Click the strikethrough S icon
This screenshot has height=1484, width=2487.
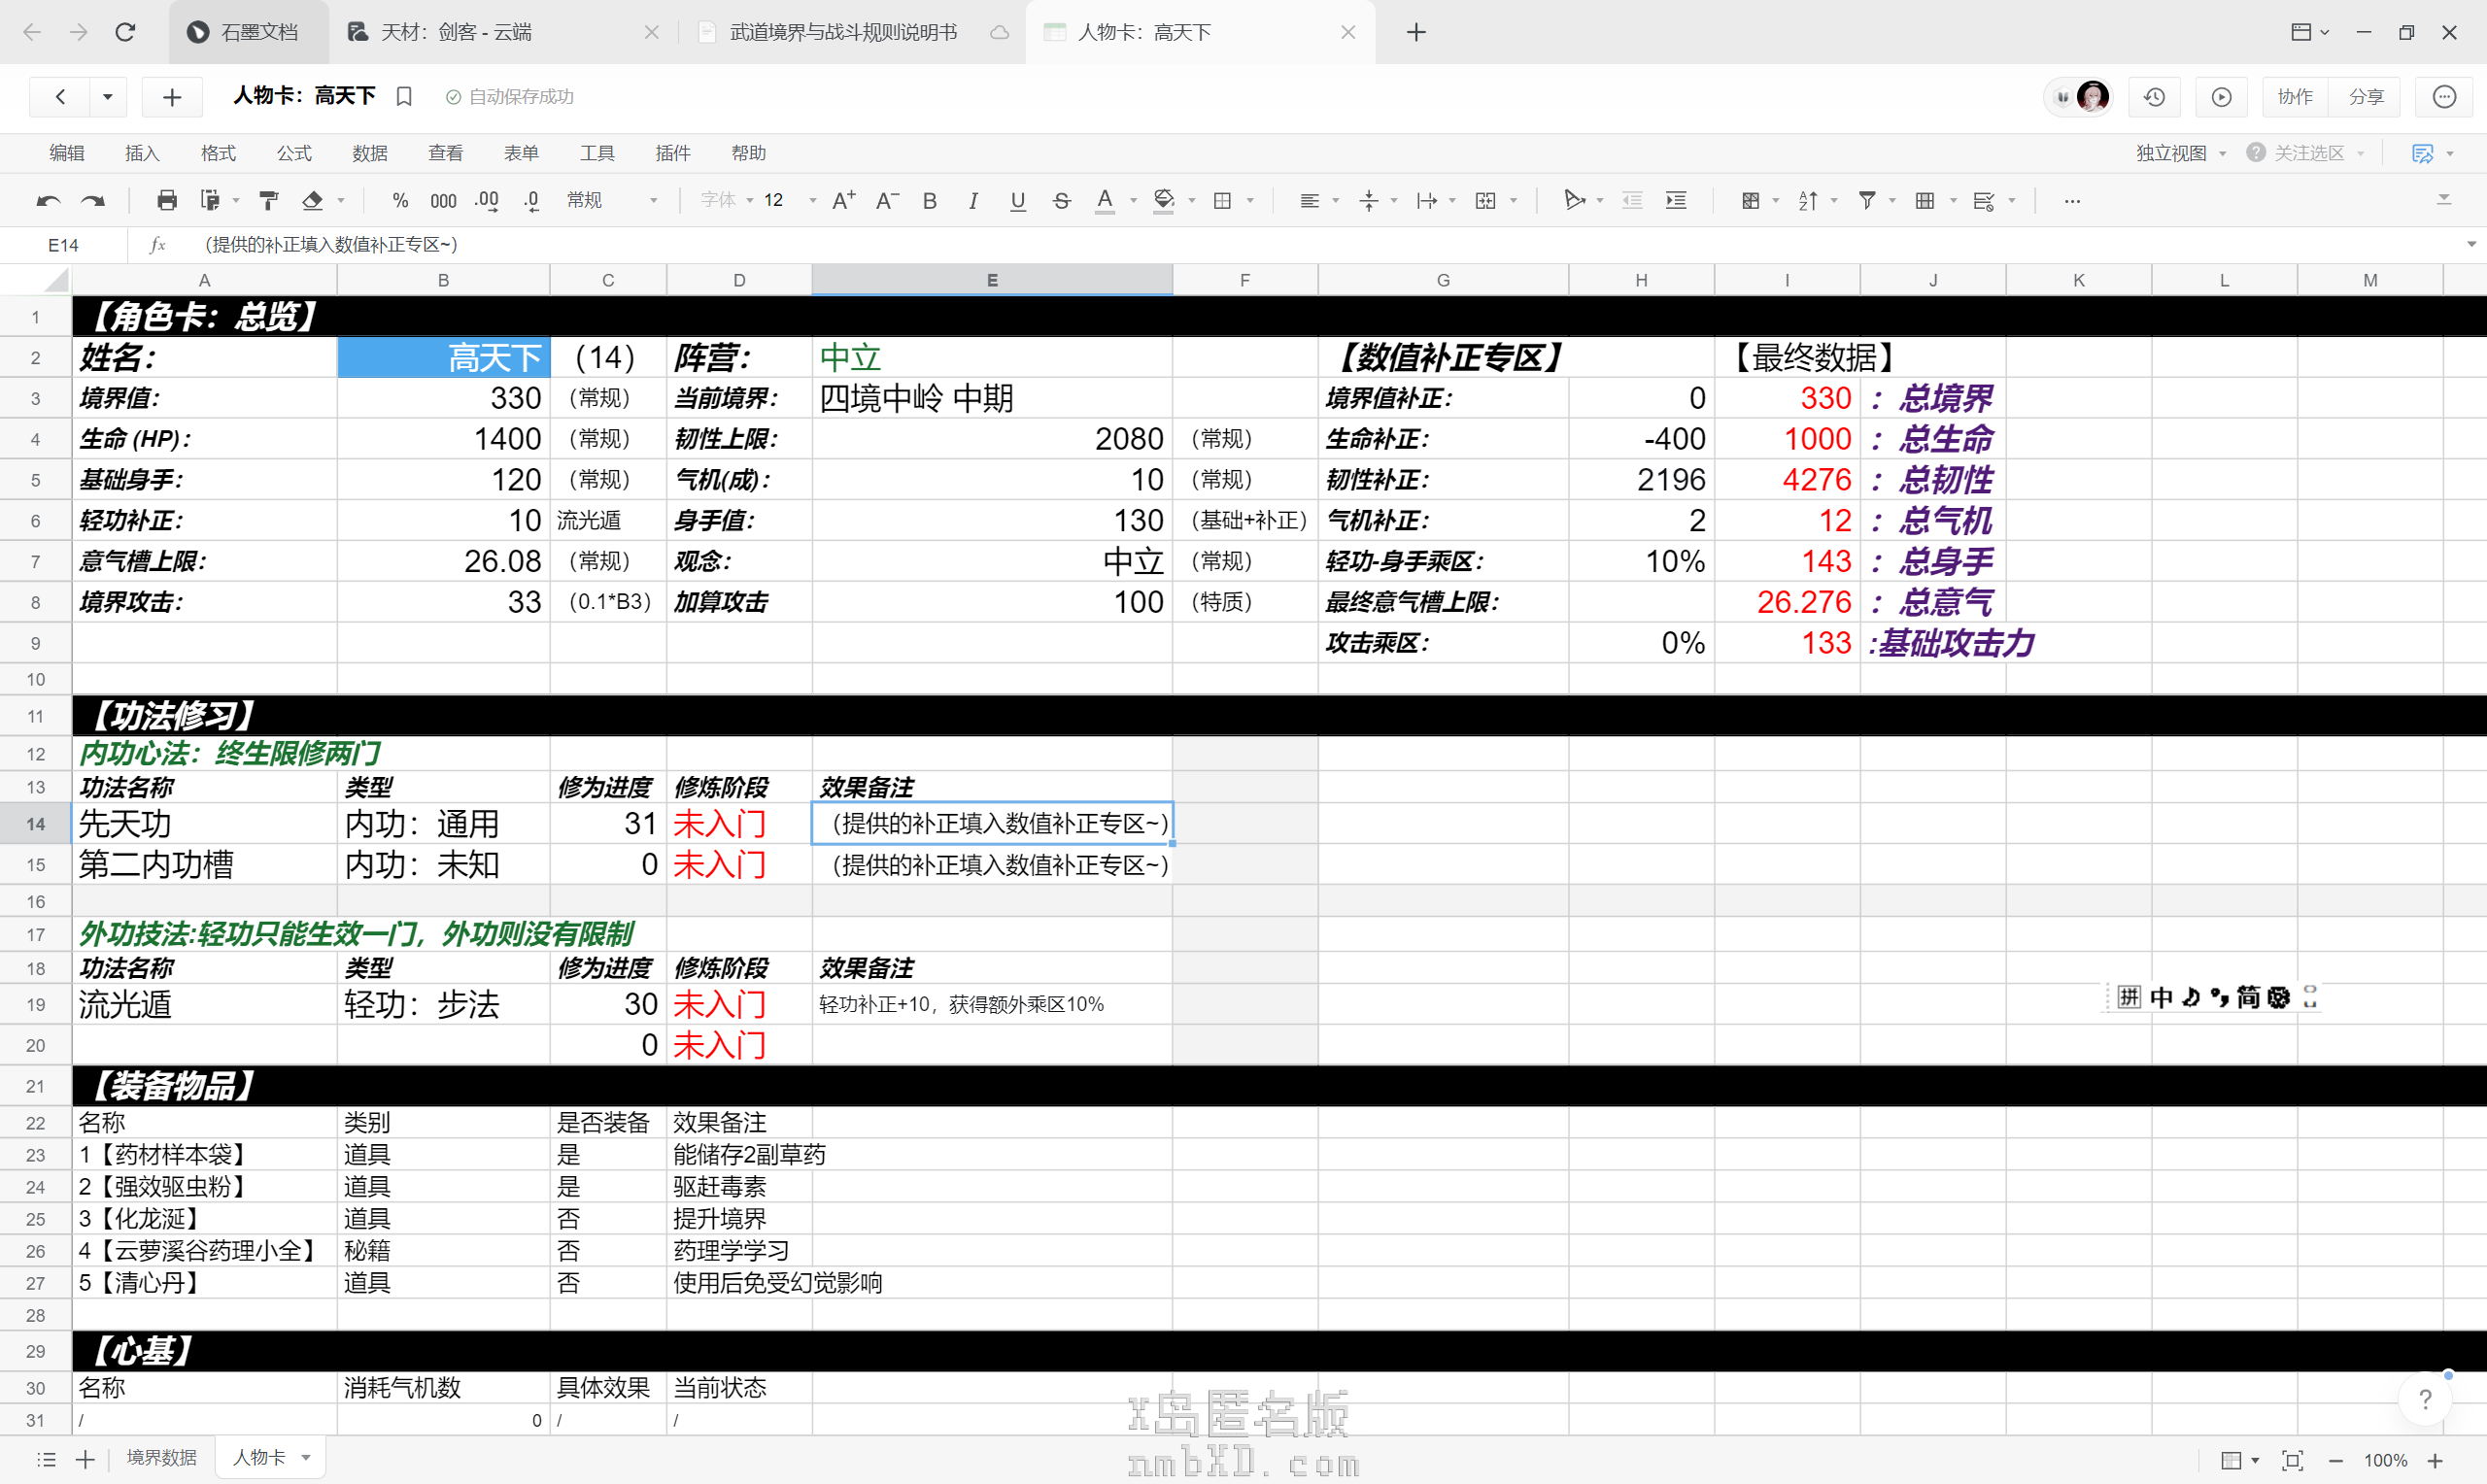[x=1061, y=201]
